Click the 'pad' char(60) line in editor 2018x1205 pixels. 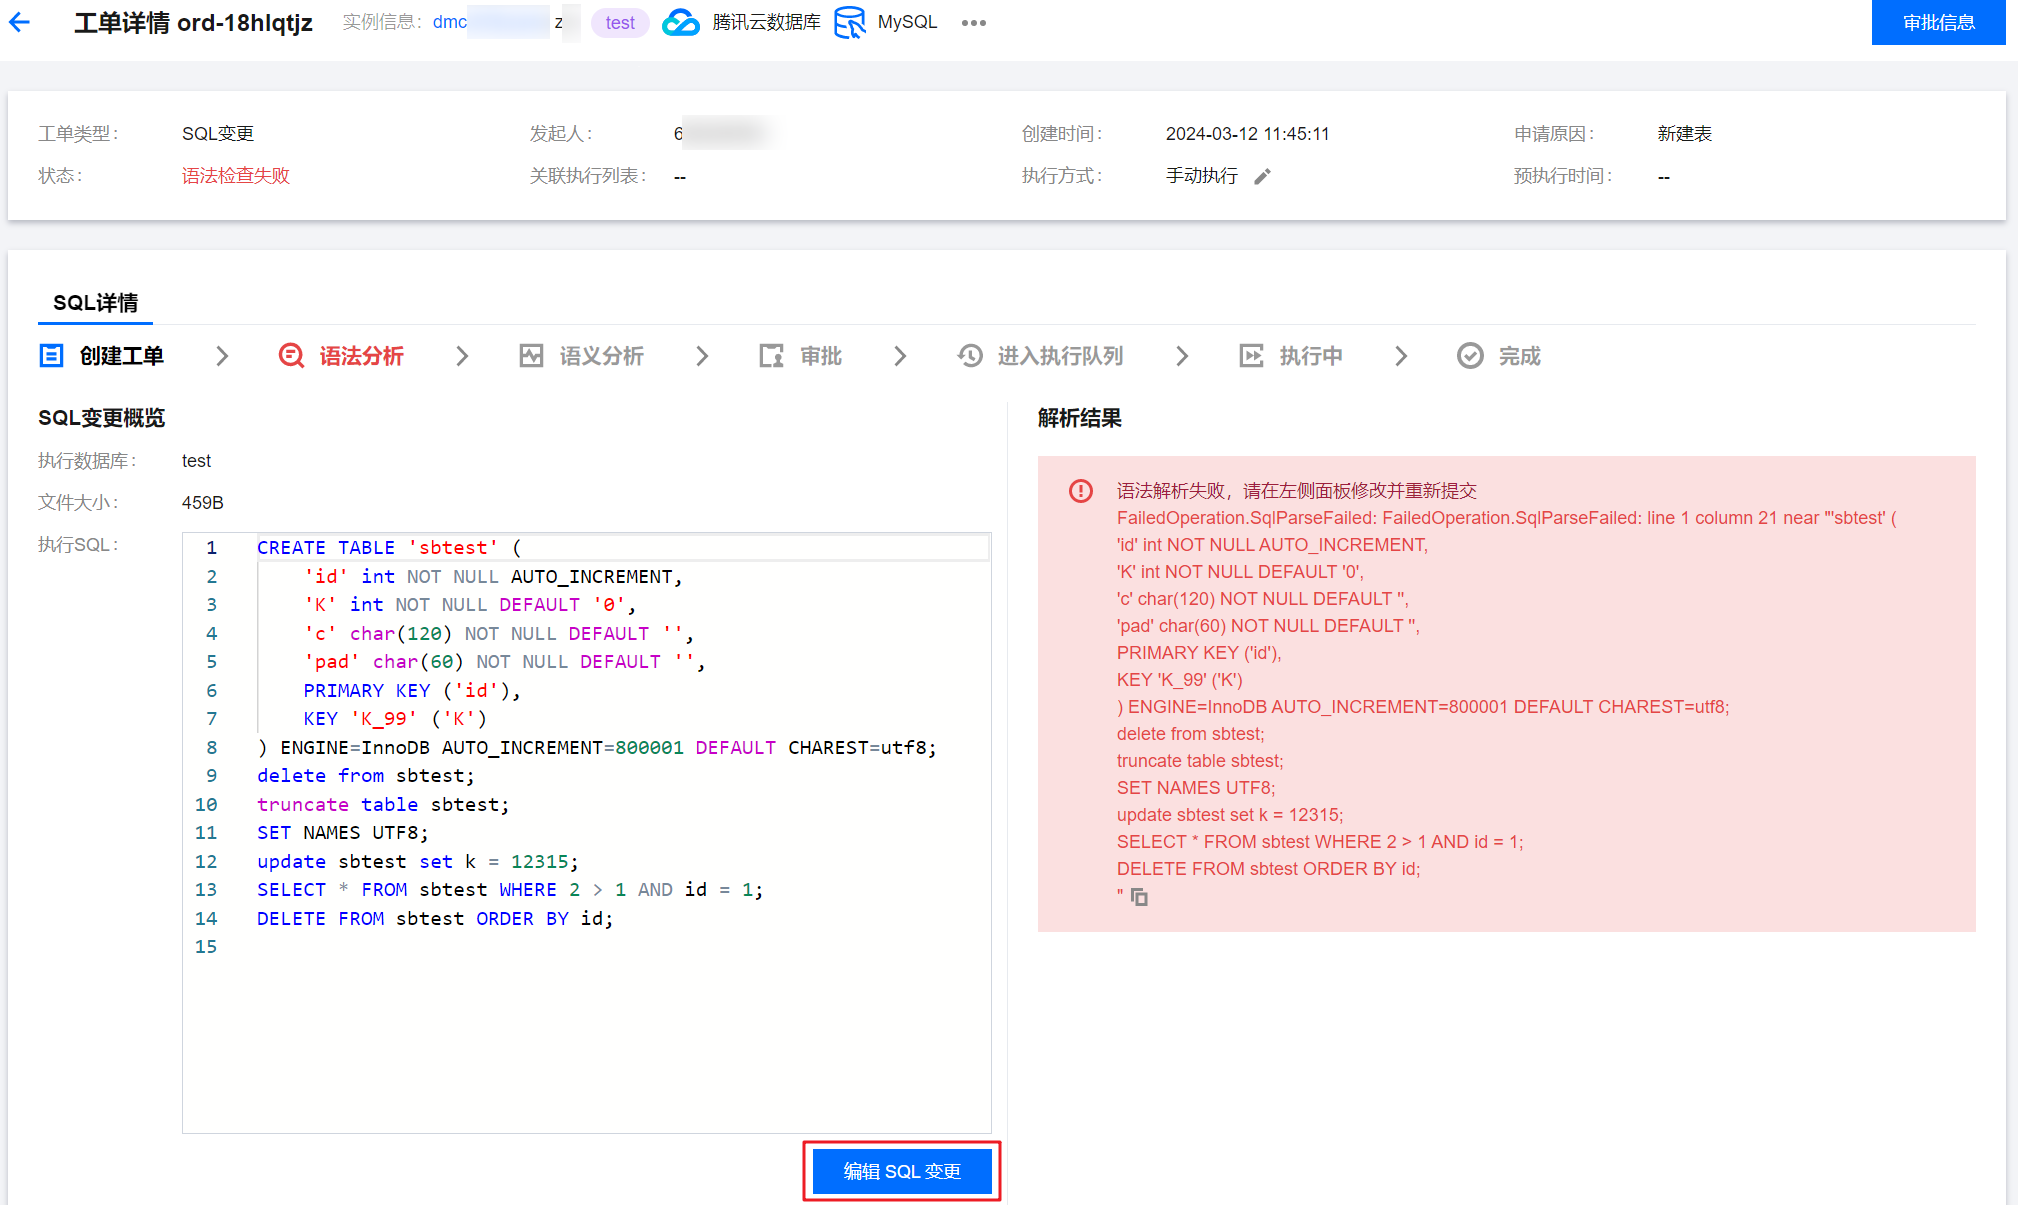[x=504, y=662]
